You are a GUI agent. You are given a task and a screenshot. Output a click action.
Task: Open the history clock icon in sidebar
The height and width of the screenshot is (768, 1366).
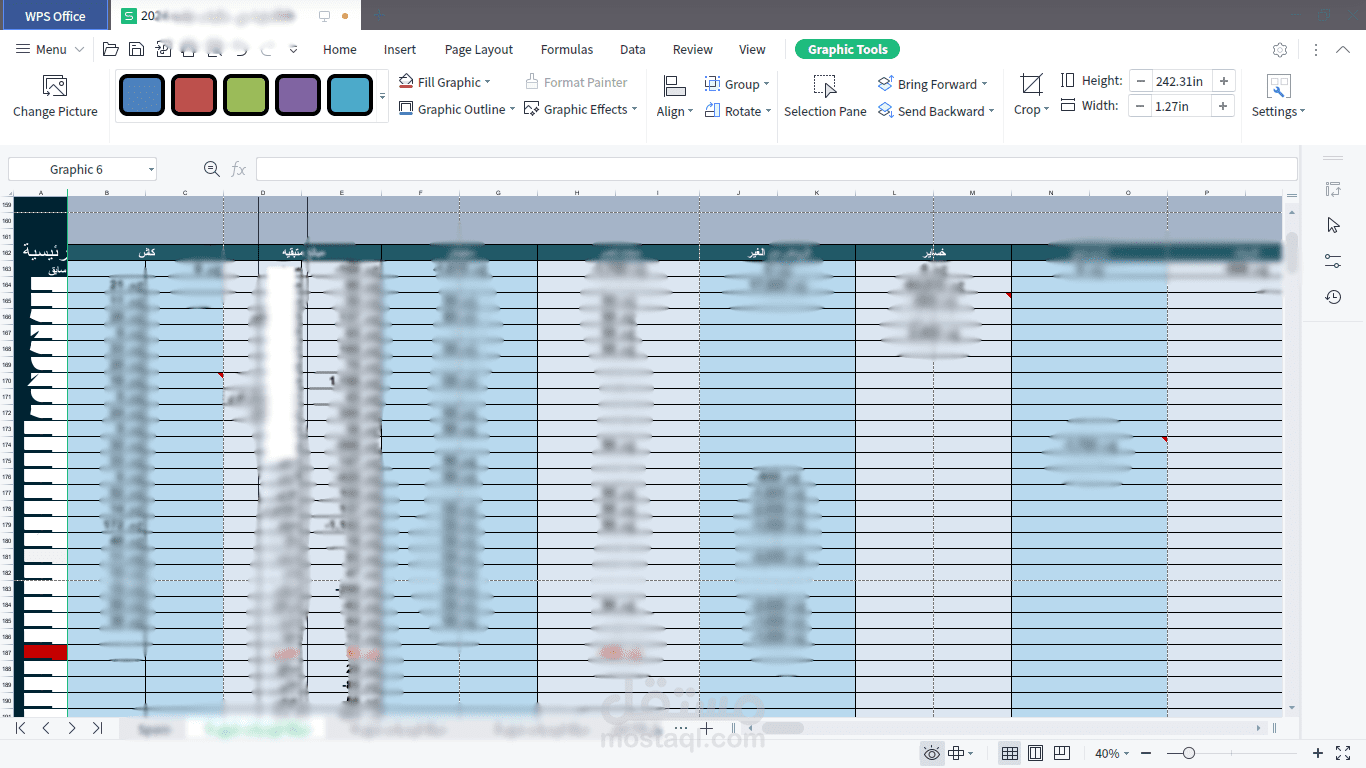click(x=1333, y=297)
